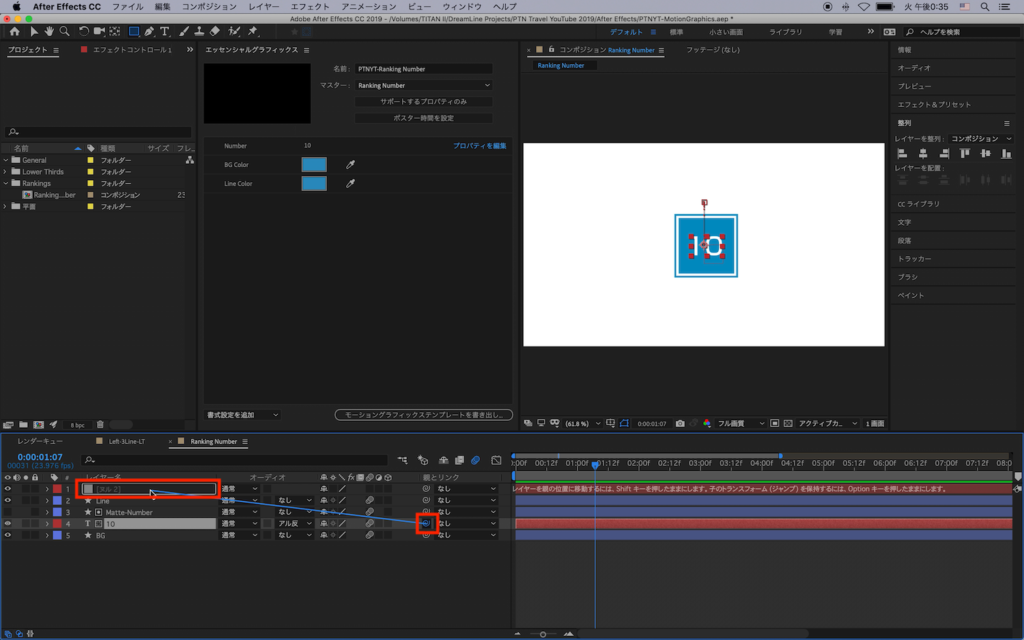Select the horizontal Type tool
Screen dimensions: 1024x640
coord(165,31)
